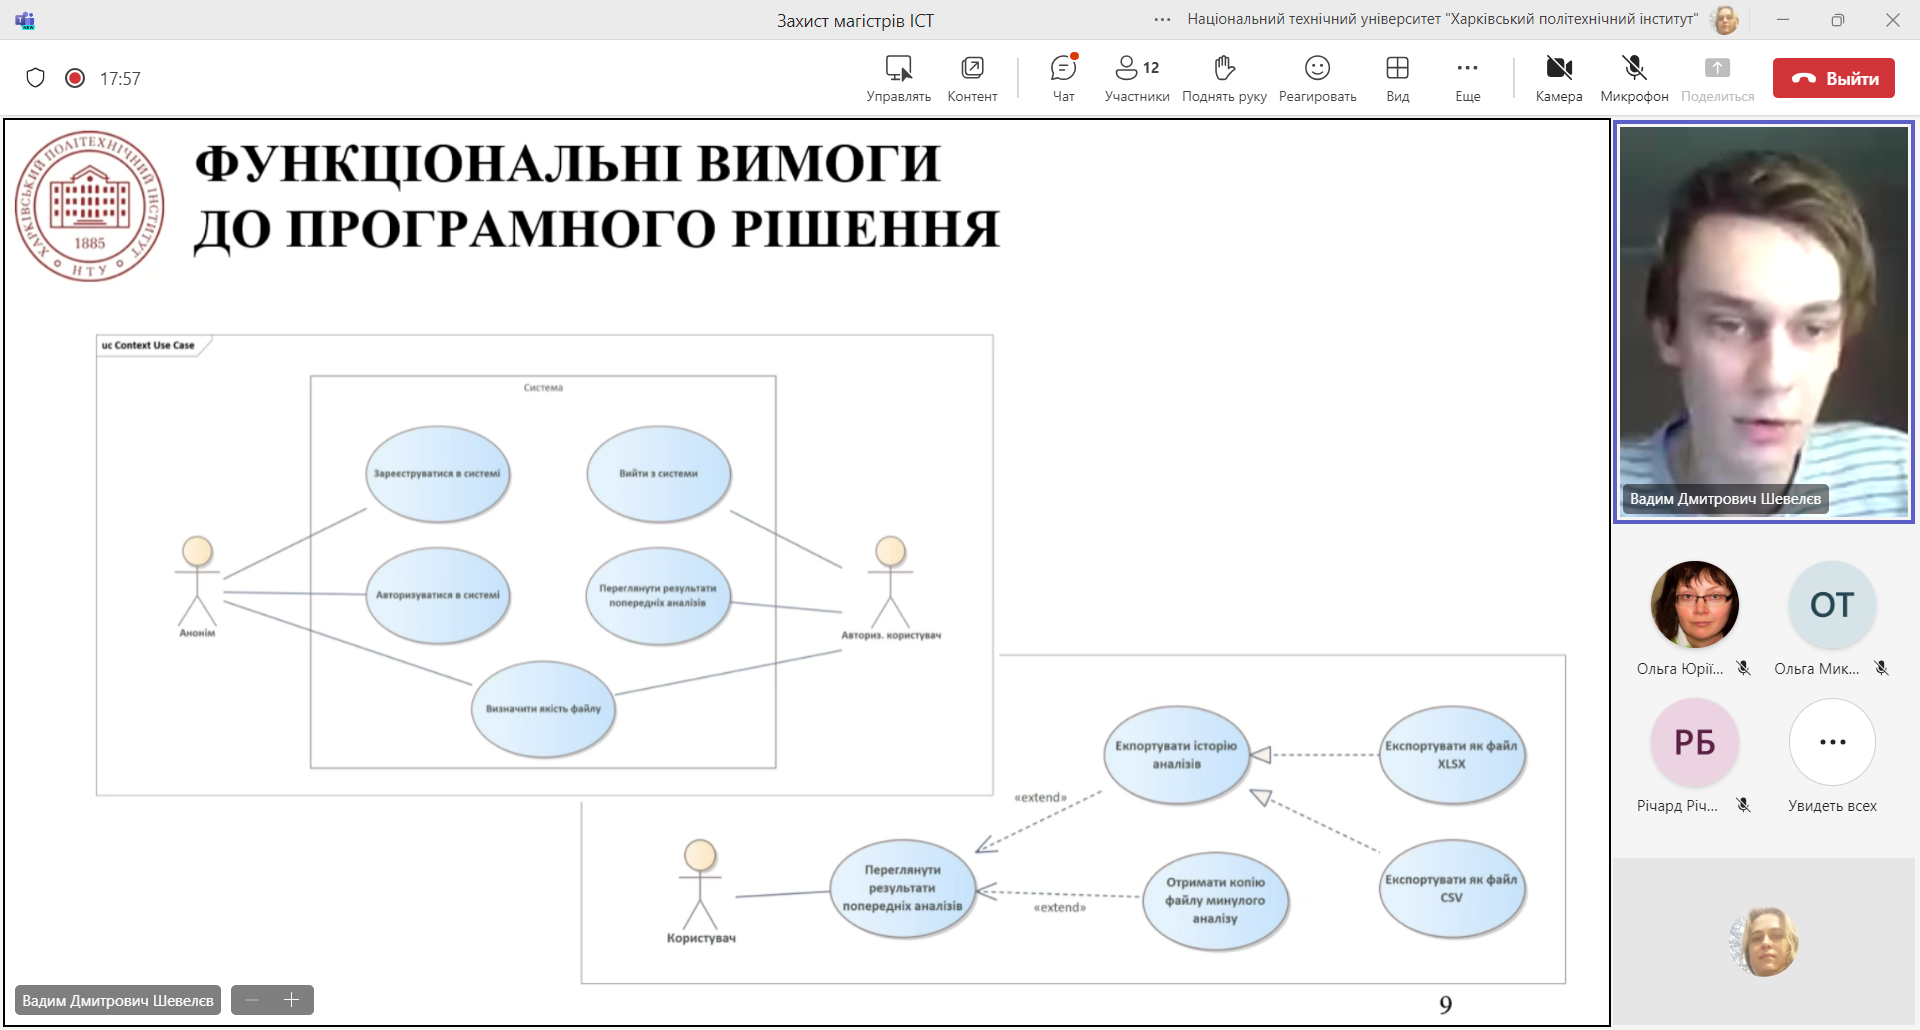
Task: Show the Участники participants list
Action: (1136, 78)
